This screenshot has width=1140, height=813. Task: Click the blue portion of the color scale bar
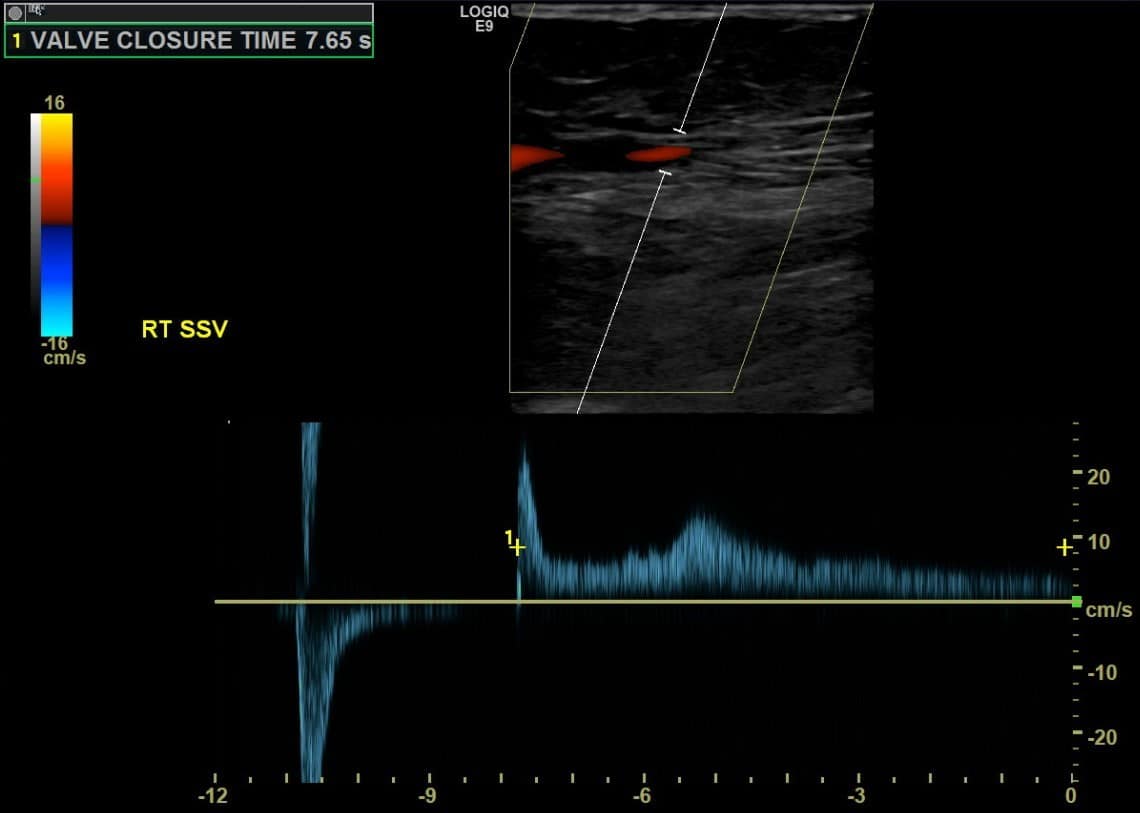tap(56, 270)
